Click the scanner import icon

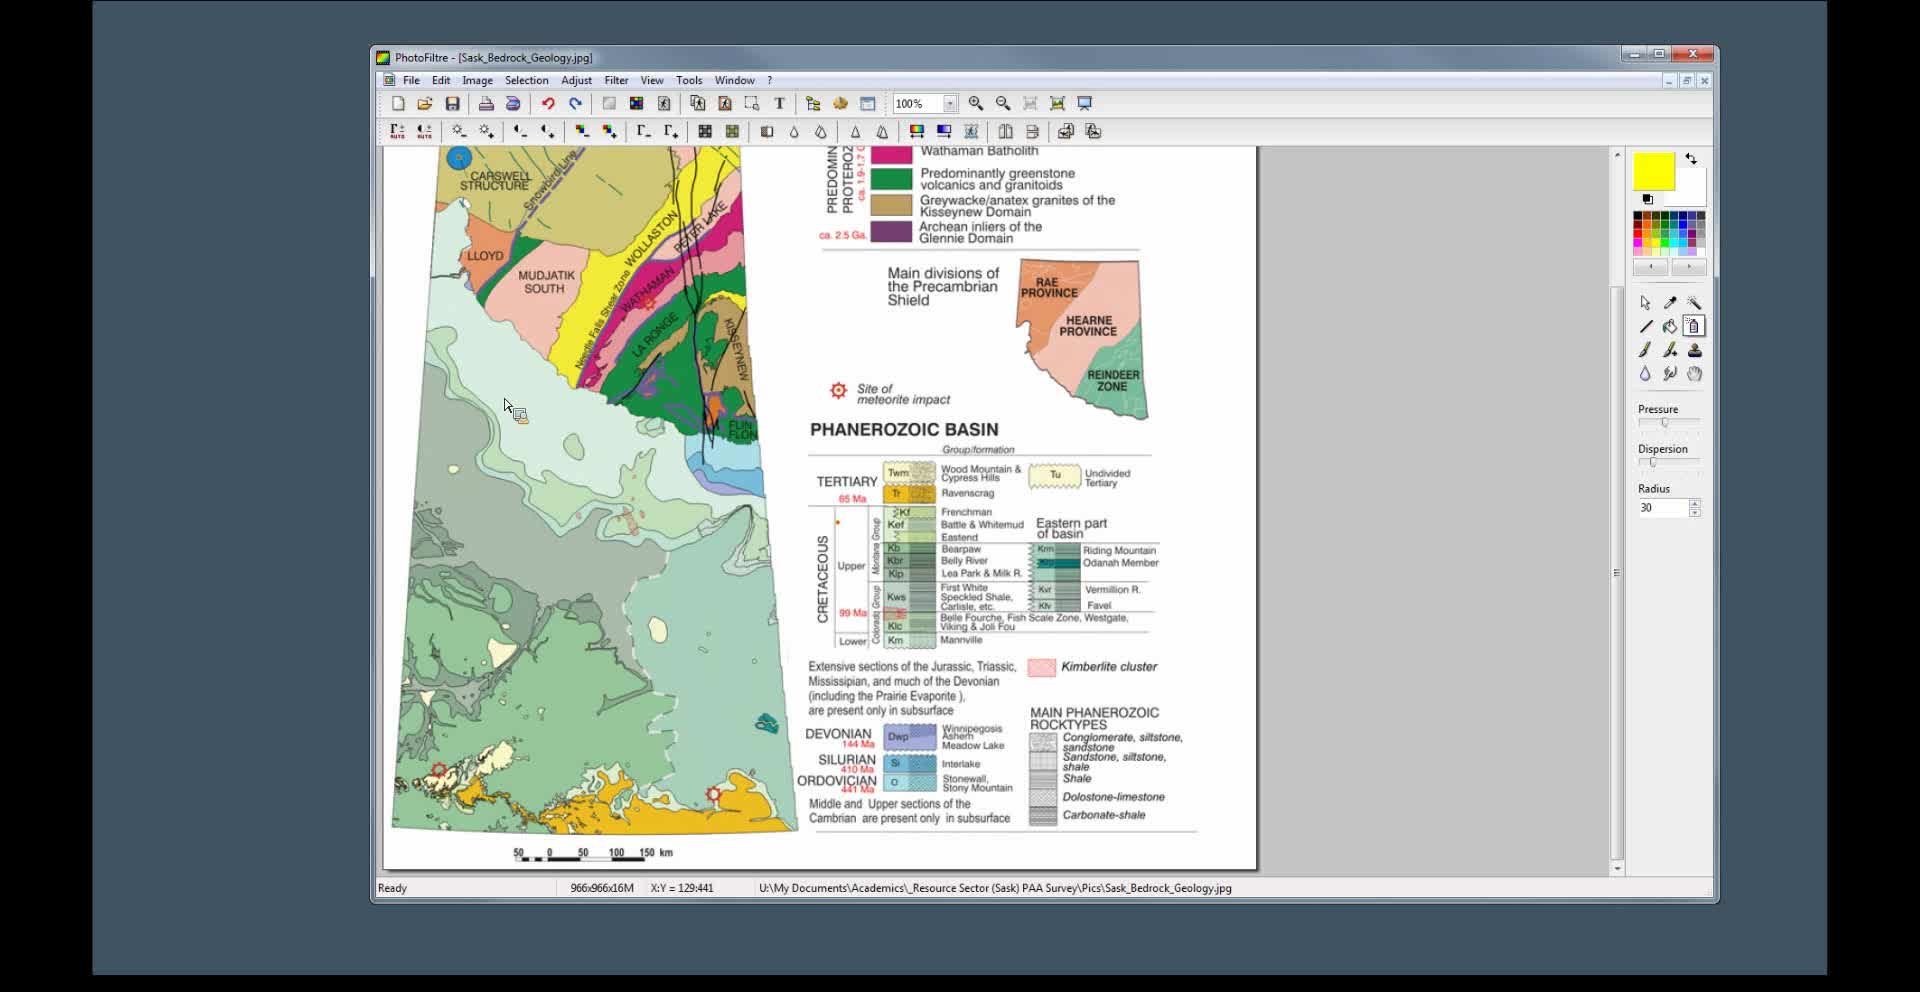coord(513,104)
